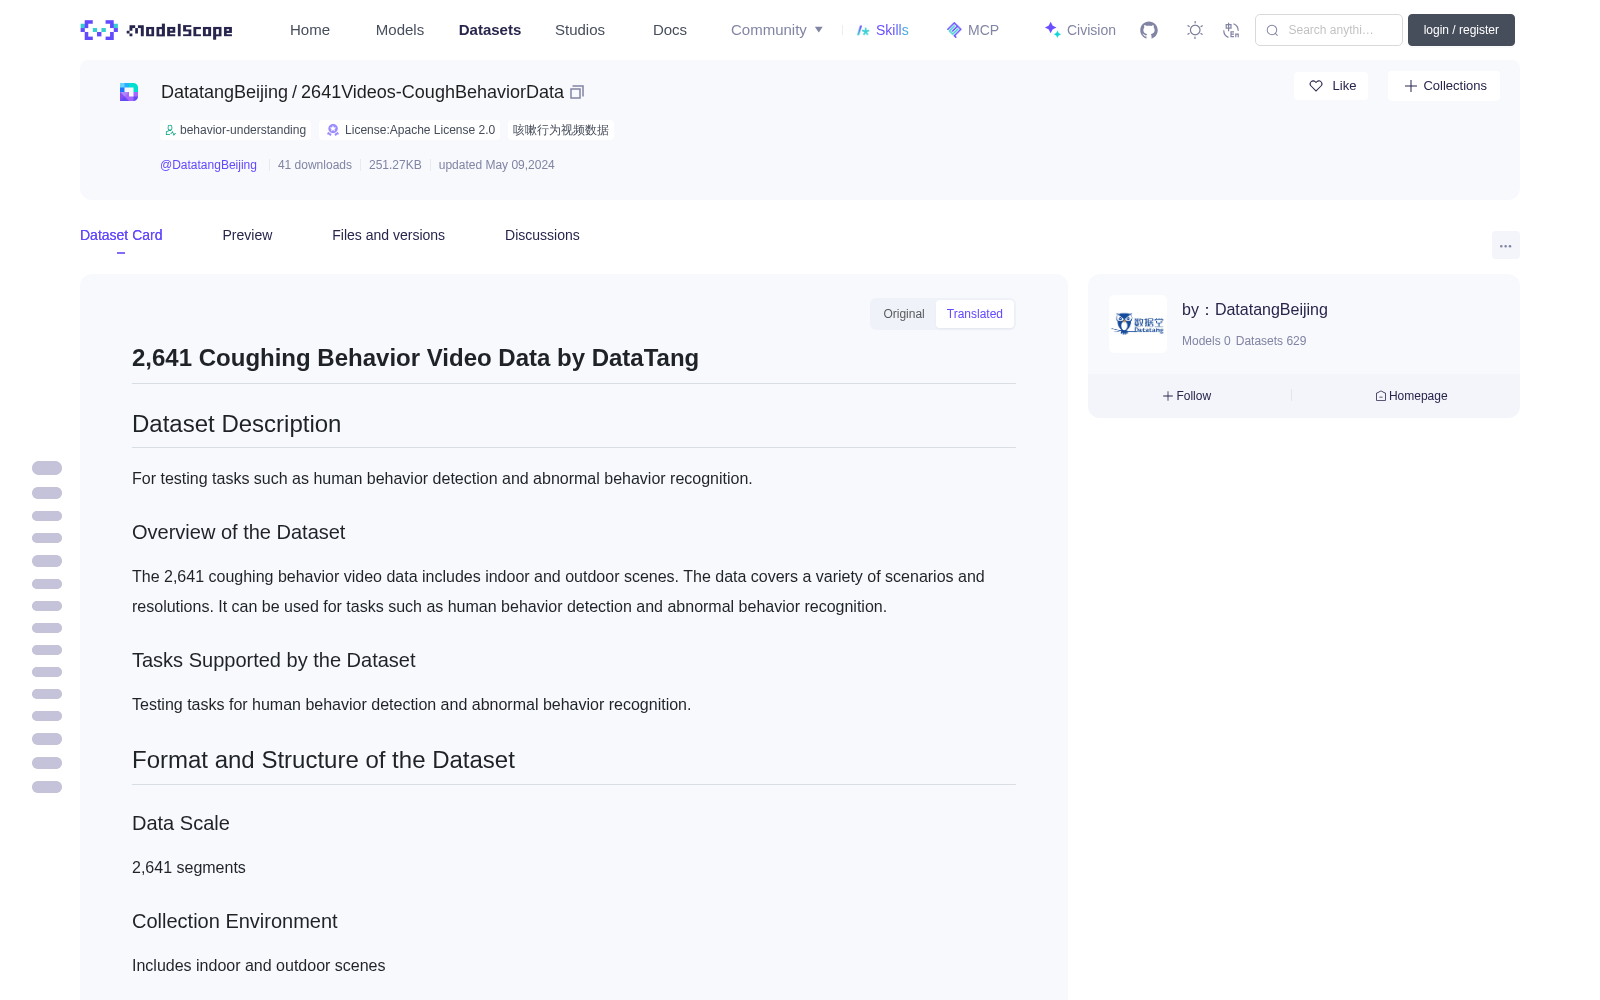Click the Datasets 629 count

(1271, 341)
